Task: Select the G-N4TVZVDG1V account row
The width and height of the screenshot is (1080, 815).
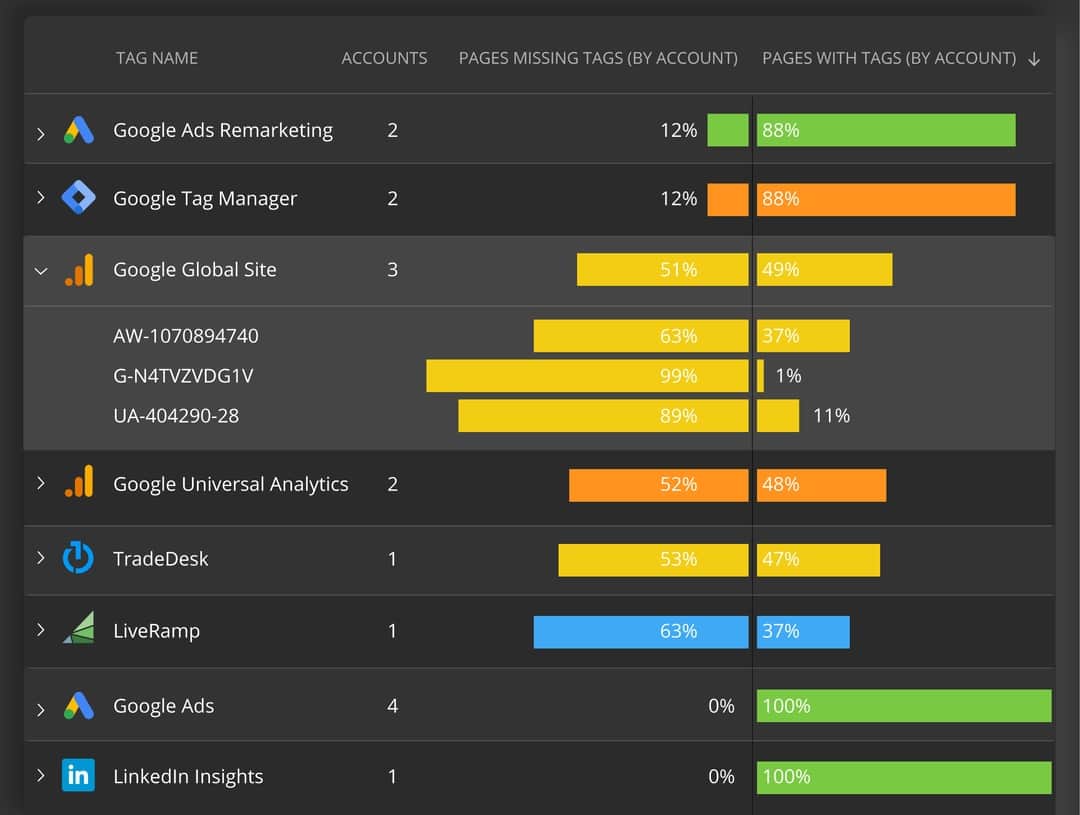Action: [539, 375]
